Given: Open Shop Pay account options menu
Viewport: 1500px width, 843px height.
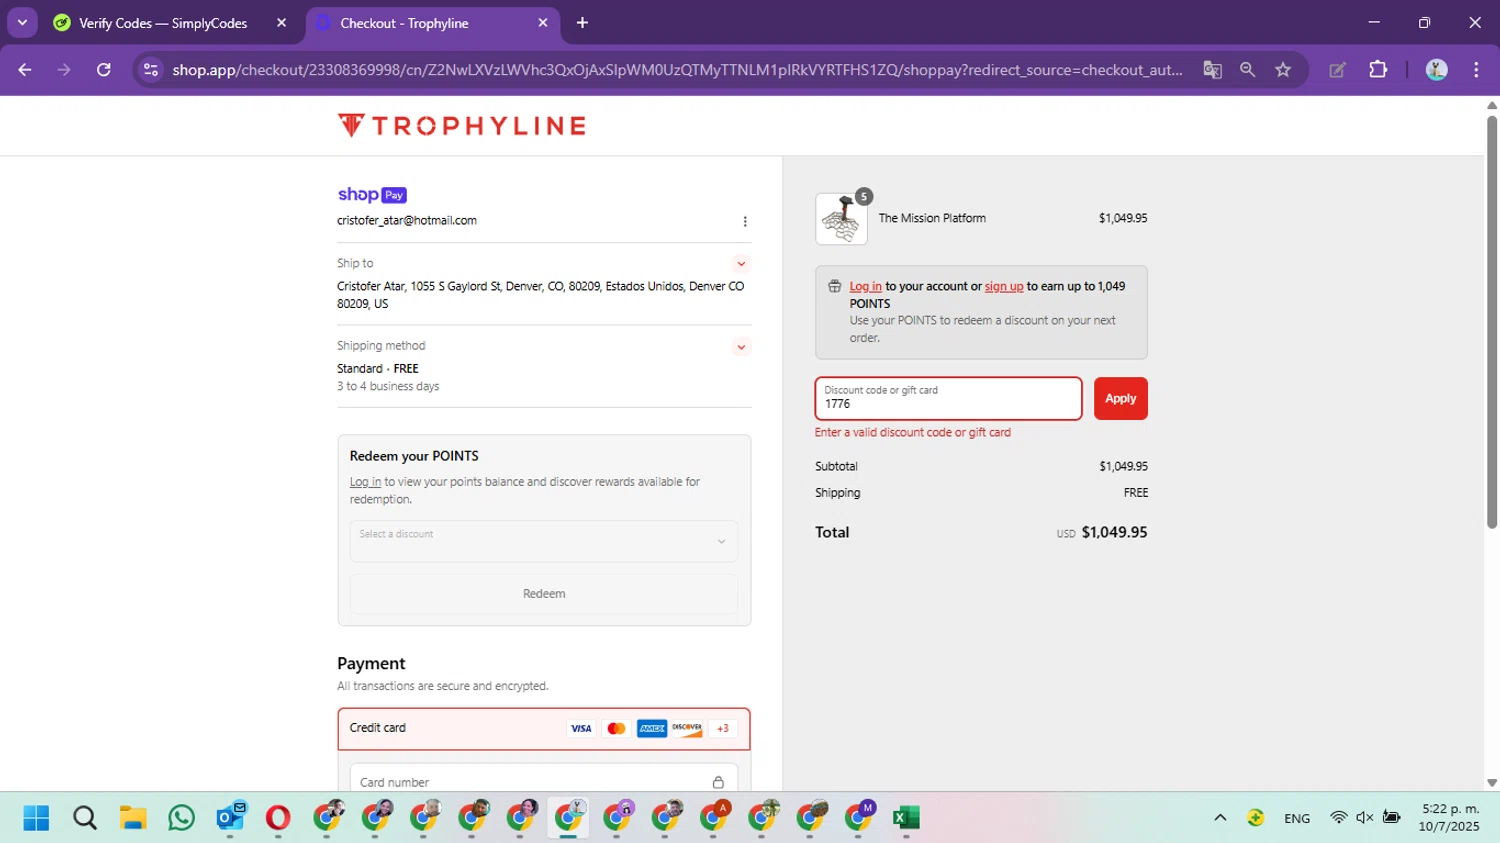Looking at the screenshot, I should pos(745,222).
